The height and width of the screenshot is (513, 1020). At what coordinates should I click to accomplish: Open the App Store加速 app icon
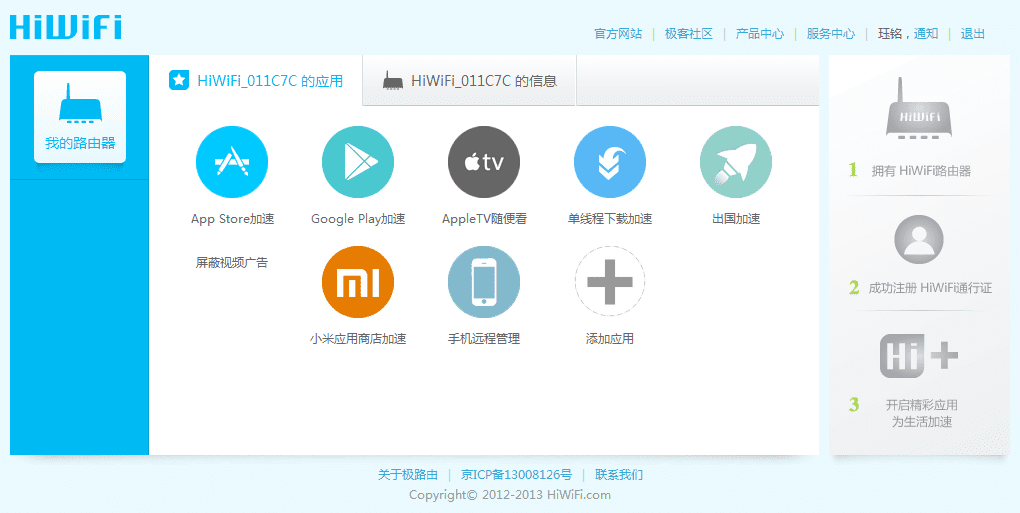(x=232, y=162)
